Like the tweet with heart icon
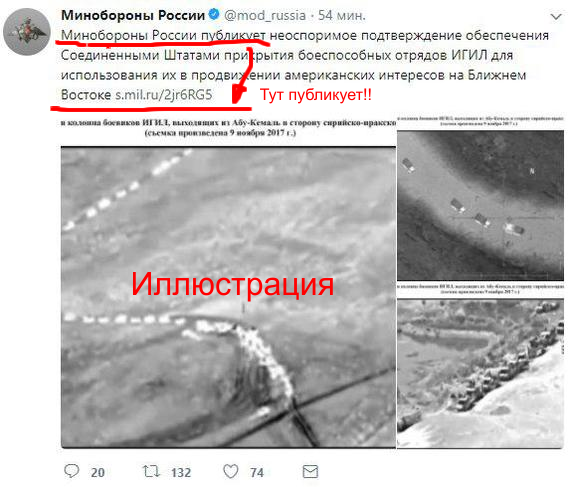Image resolution: width=570 pixels, height=487 pixels. coord(230,471)
